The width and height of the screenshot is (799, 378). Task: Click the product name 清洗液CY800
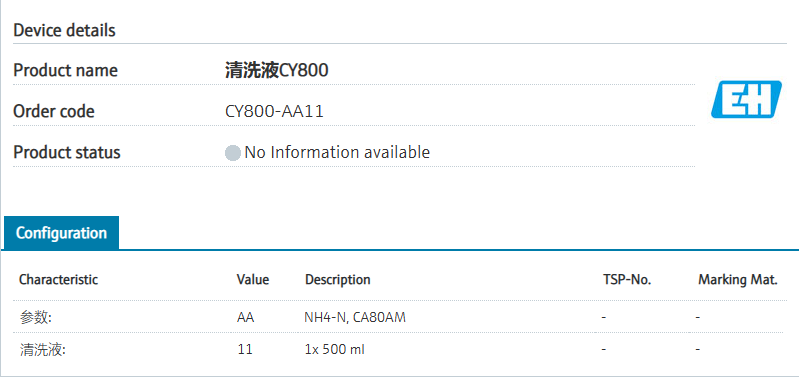tap(277, 70)
